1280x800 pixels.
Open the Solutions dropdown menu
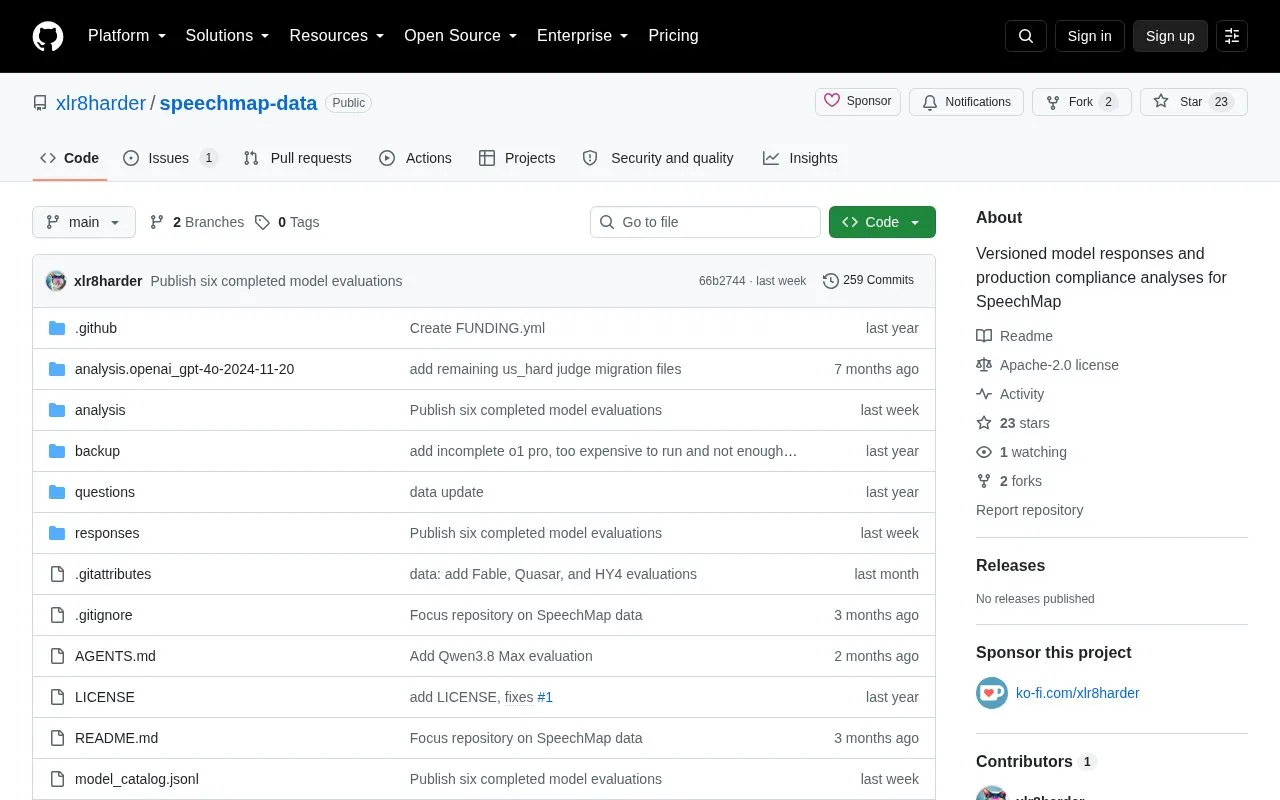click(x=228, y=36)
